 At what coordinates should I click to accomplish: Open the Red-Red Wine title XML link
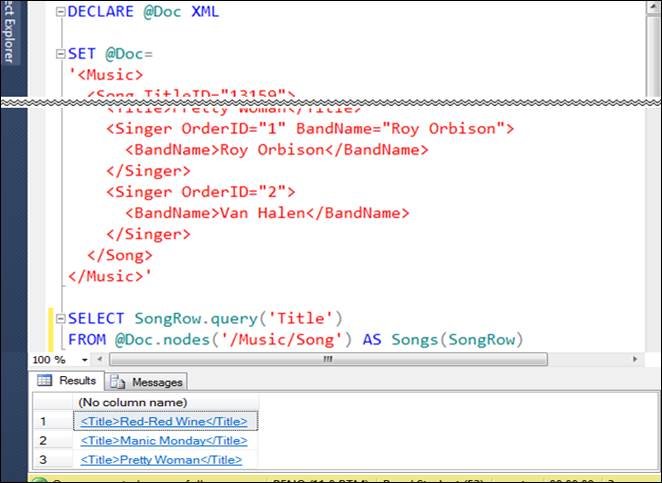click(164, 421)
